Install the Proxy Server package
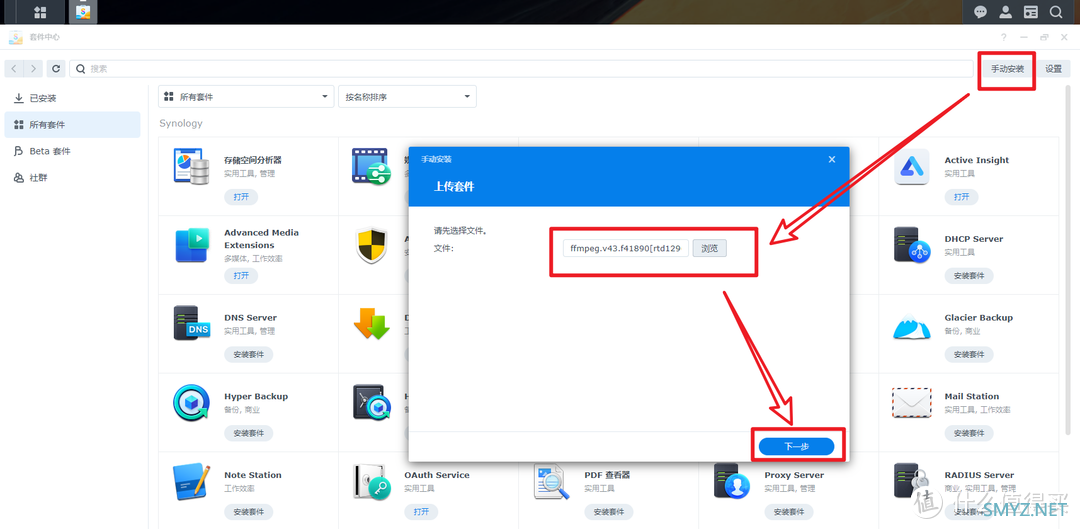This screenshot has height=529, width=1080. pyautogui.click(x=789, y=512)
